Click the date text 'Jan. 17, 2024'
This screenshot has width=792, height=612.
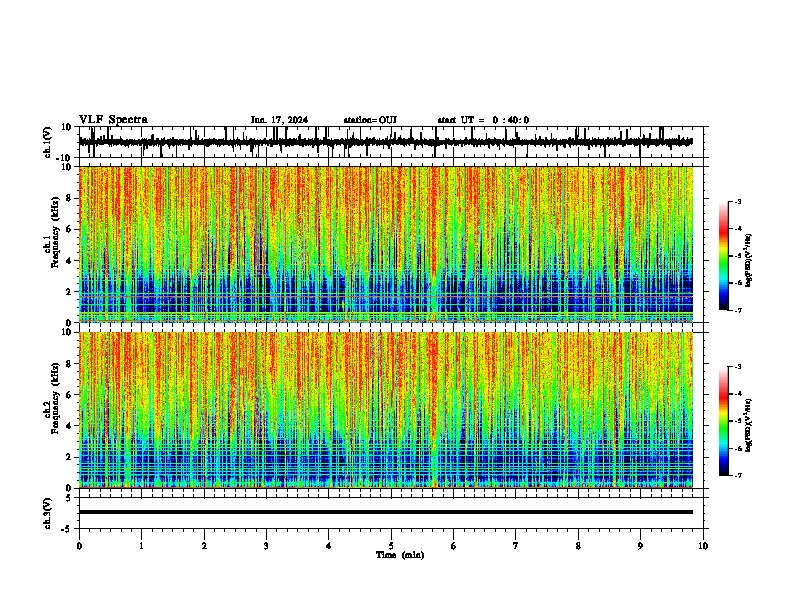[279, 120]
